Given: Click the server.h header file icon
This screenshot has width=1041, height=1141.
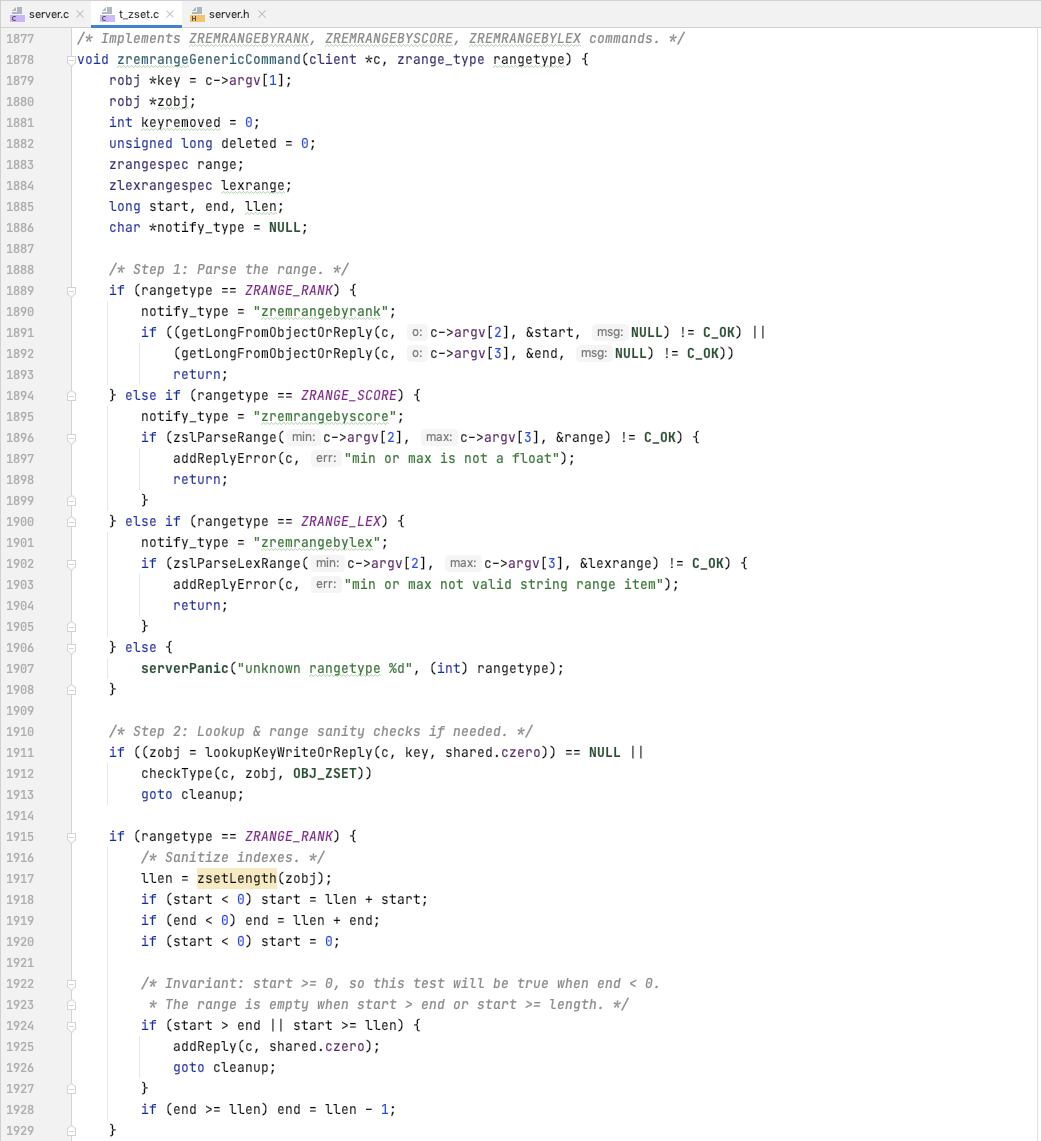Looking at the screenshot, I should (196, 14).
